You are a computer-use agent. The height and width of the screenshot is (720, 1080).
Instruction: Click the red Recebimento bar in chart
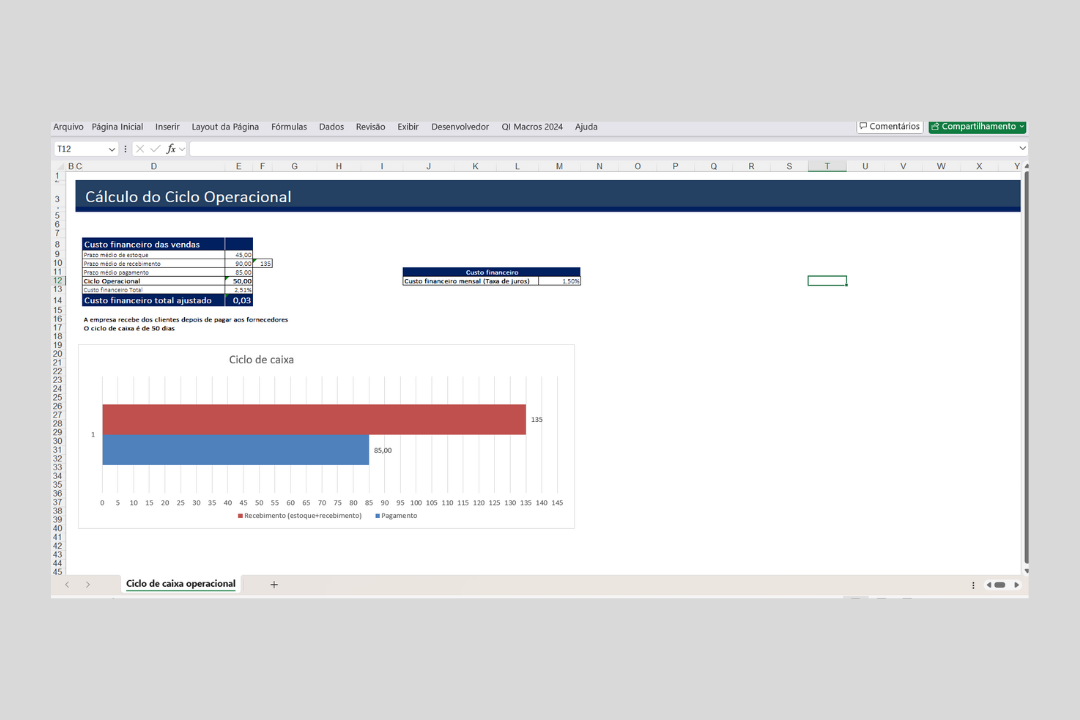tap(313, 419)
